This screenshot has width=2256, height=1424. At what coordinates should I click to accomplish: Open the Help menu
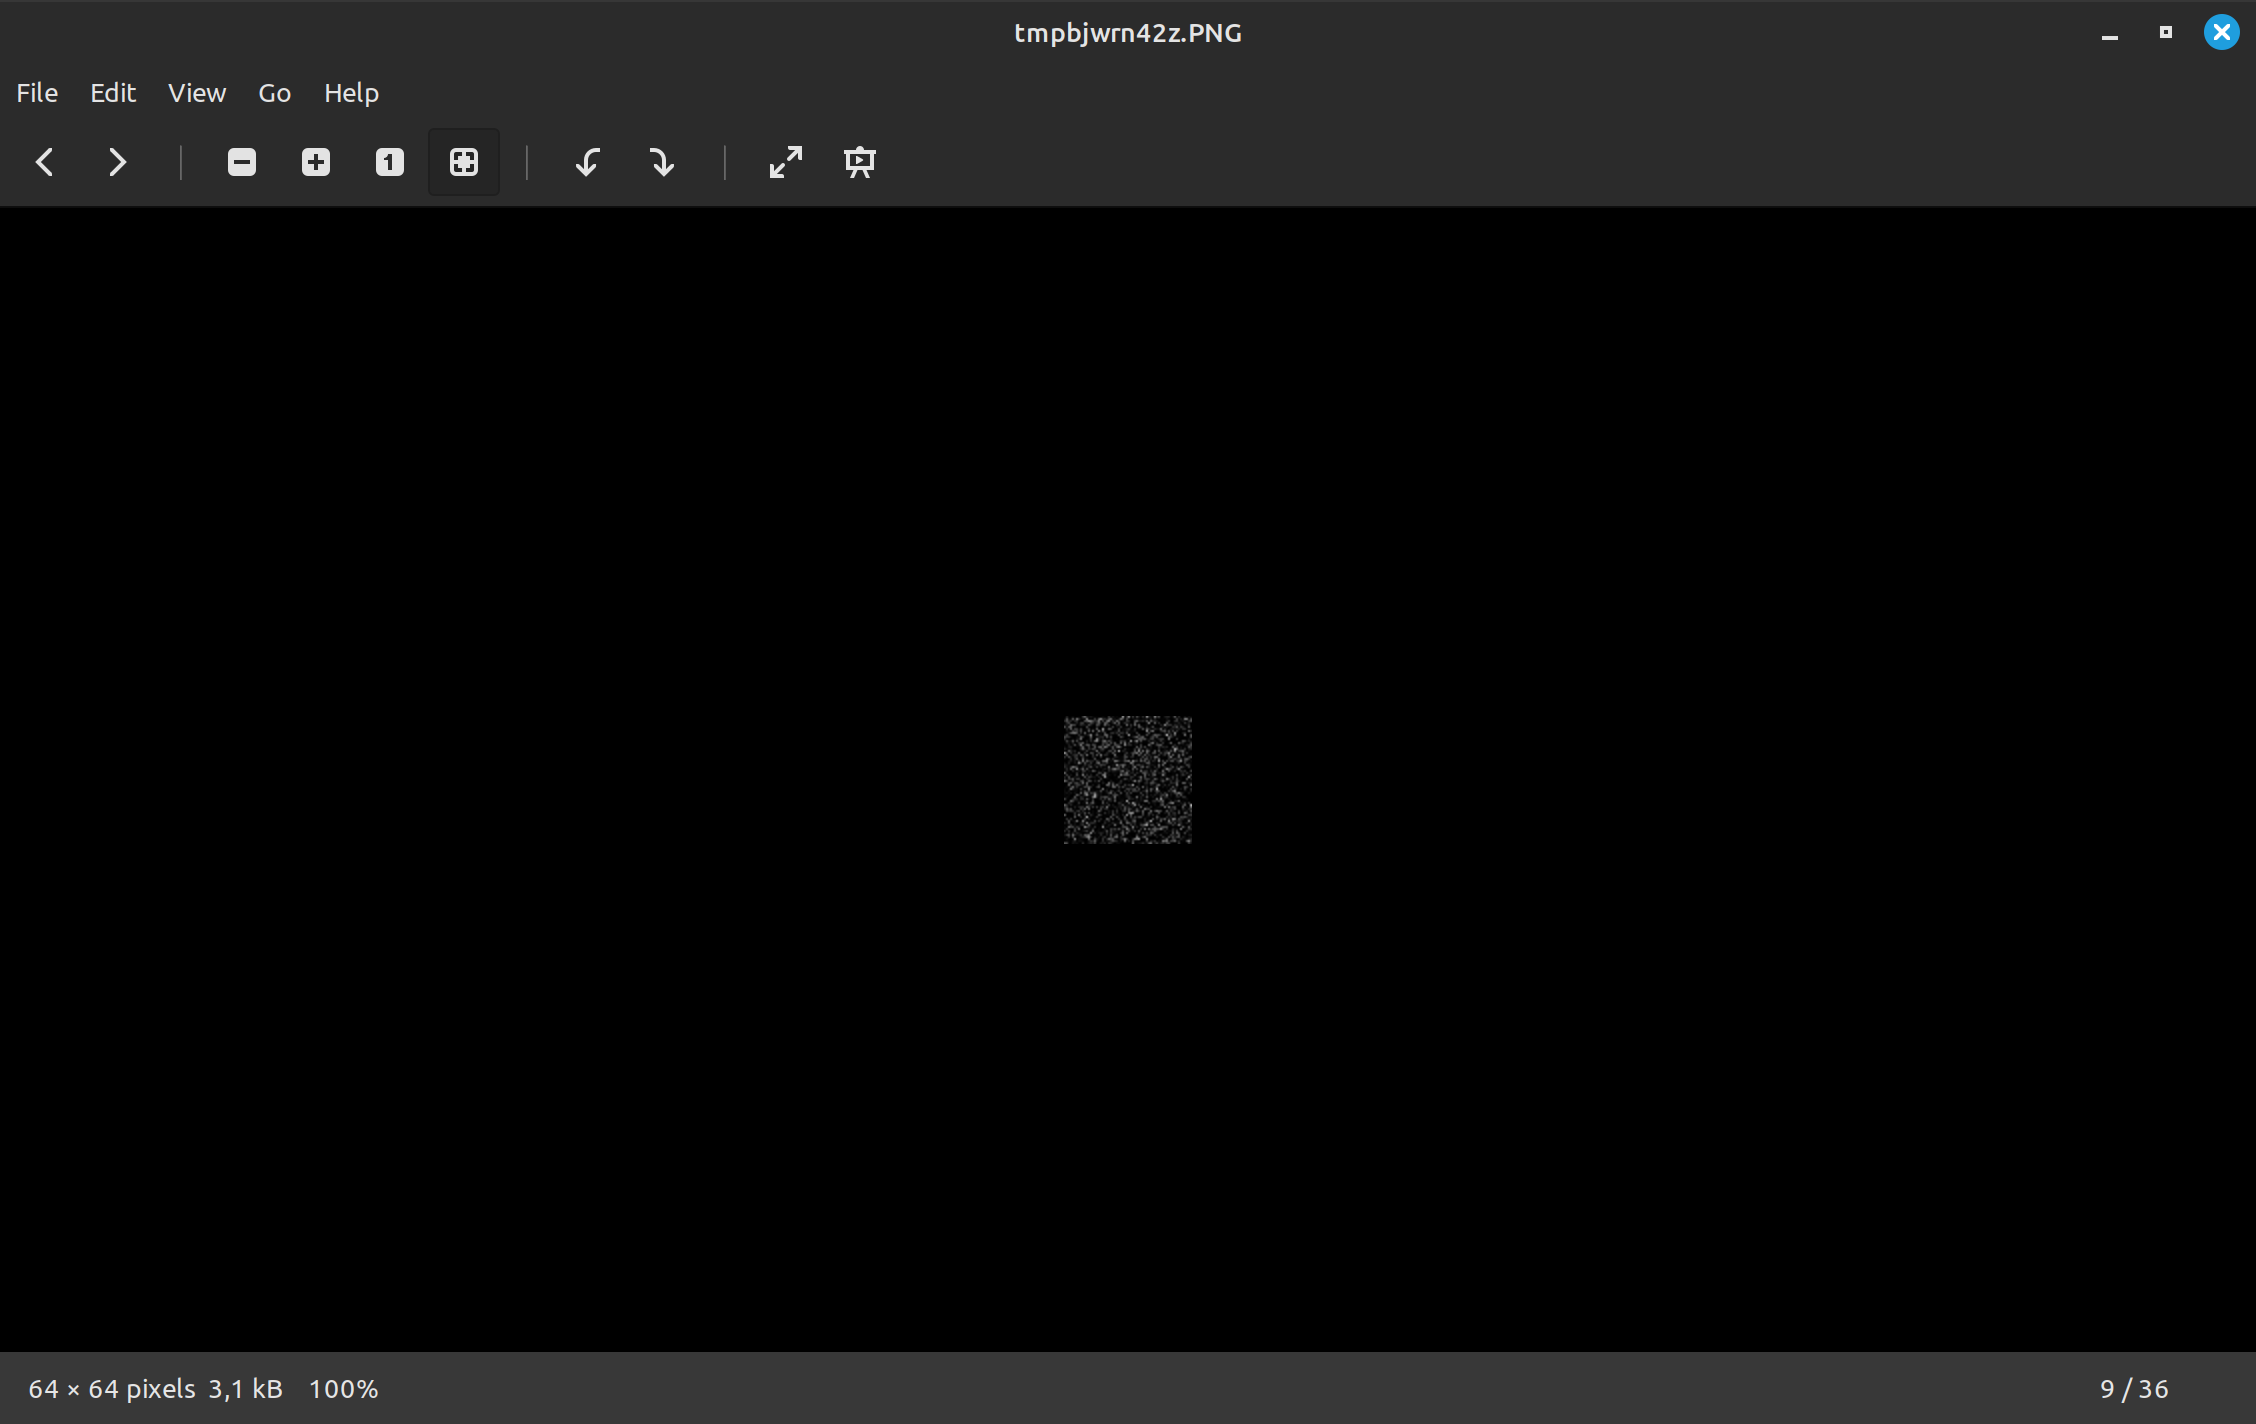[351, 93]
